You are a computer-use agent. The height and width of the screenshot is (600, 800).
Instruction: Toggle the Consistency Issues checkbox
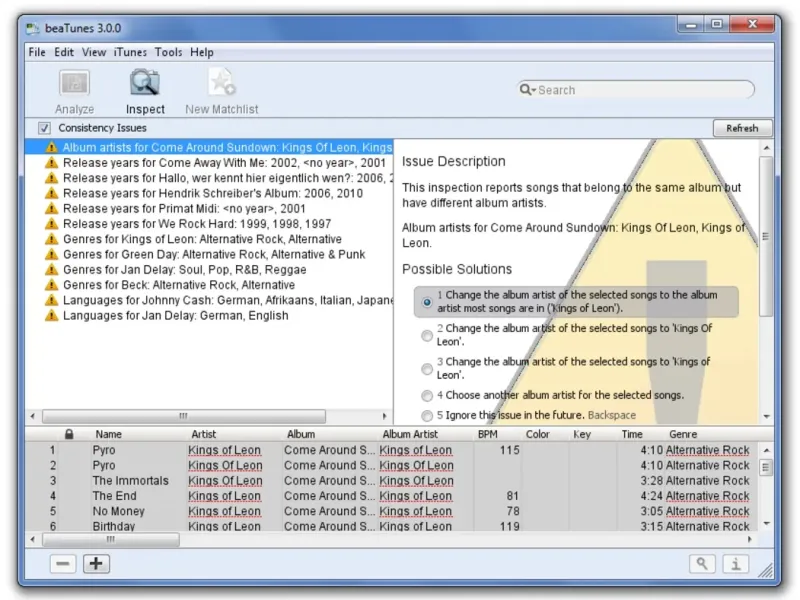click(44, 128)
